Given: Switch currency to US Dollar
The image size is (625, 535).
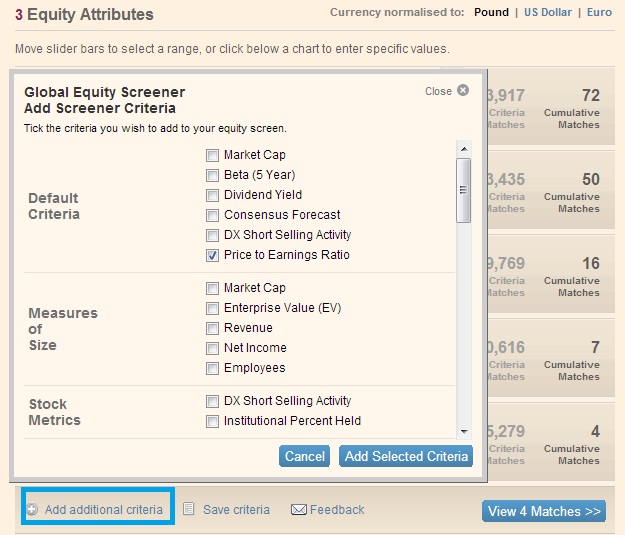Looking at the screenshot, I should point(547,13).
